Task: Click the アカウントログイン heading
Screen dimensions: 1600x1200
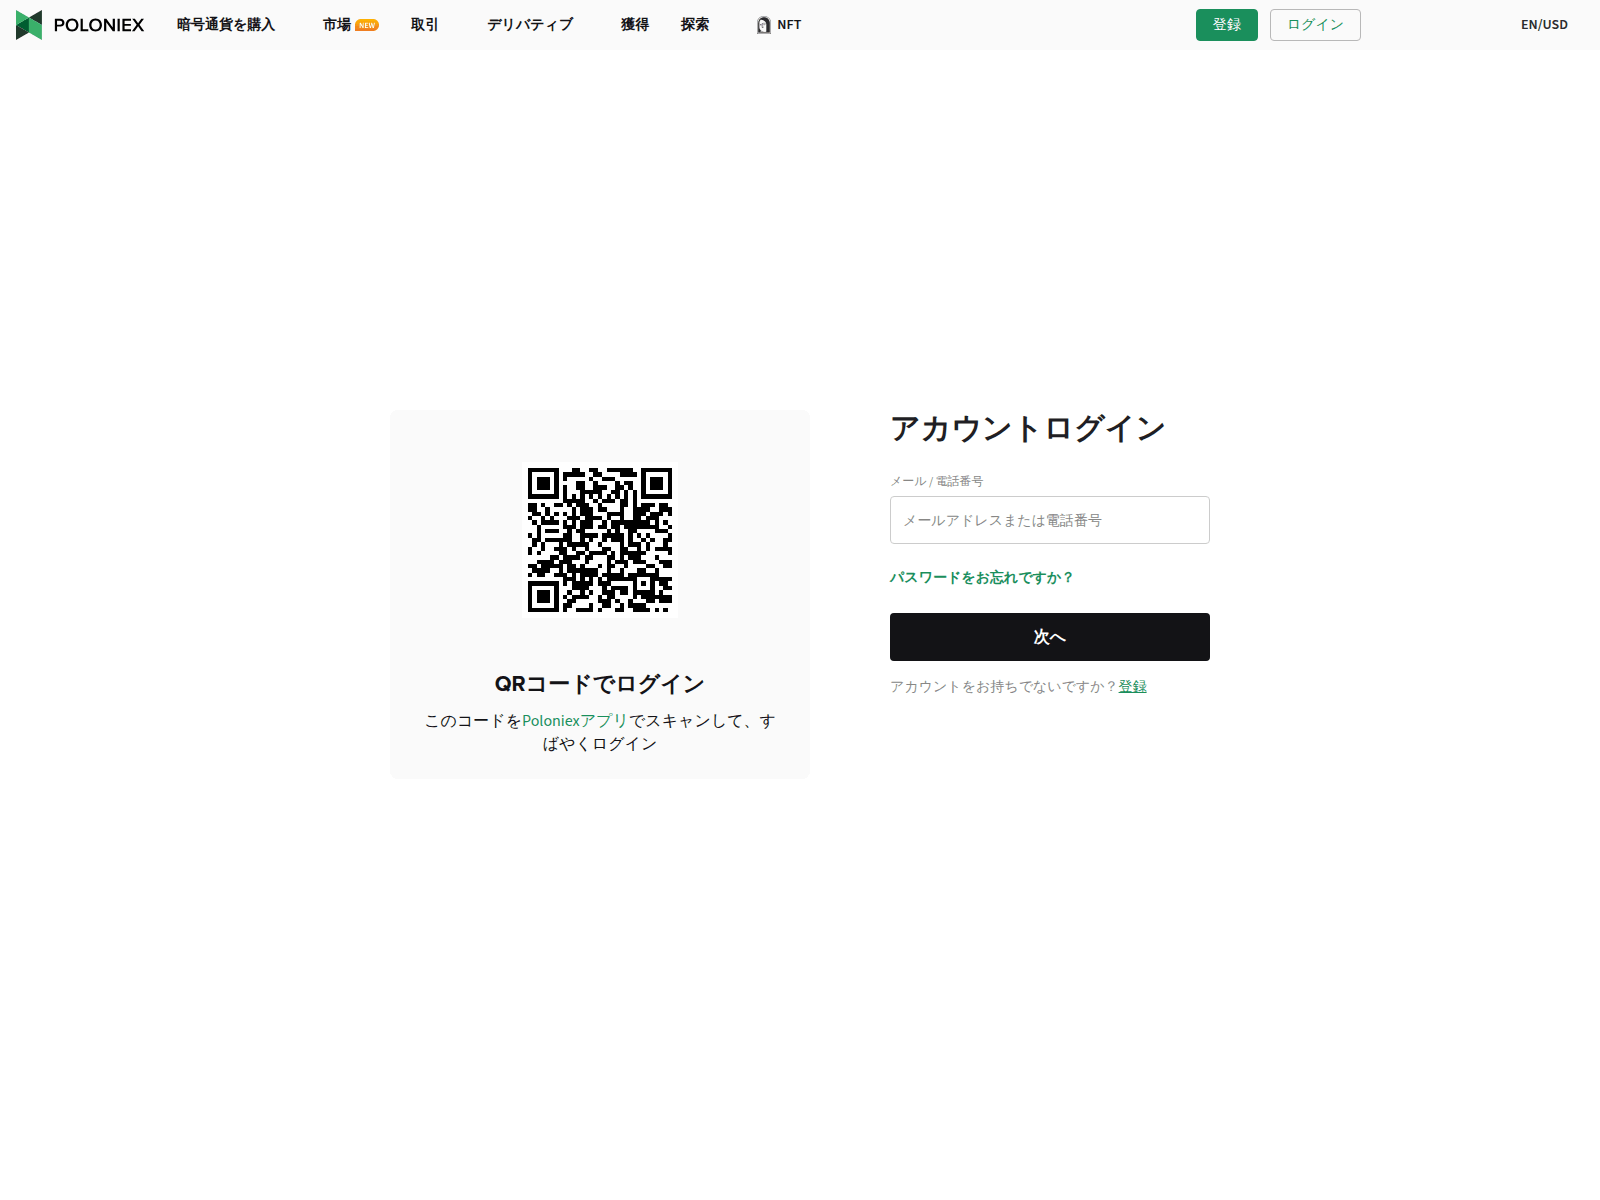Action: [x=1028, y=429]
